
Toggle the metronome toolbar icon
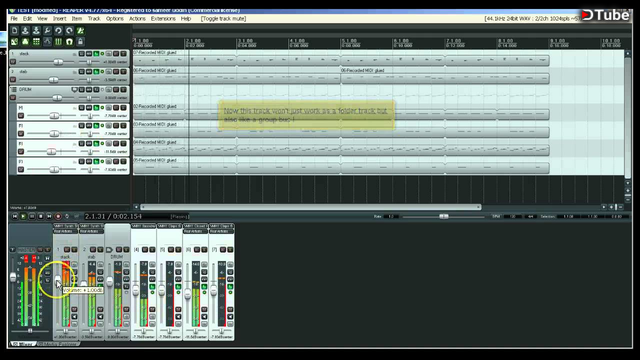[x=80, y=31]
